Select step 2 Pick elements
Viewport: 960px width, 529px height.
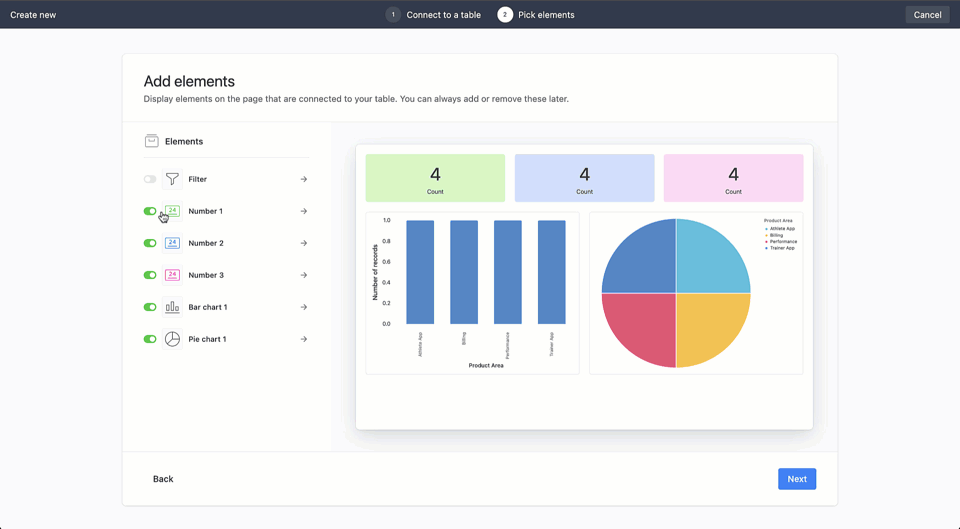536,15
